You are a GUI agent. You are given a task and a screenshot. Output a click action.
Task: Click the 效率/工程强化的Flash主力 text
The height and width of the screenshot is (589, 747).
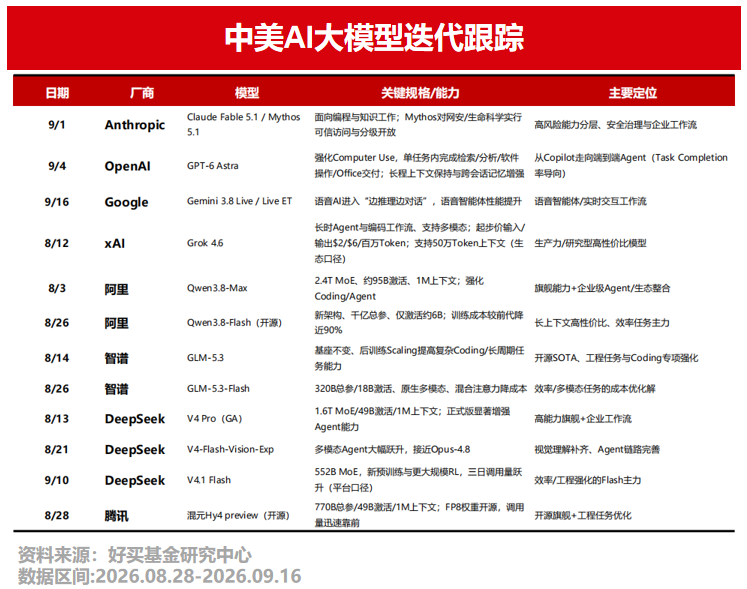587,480
